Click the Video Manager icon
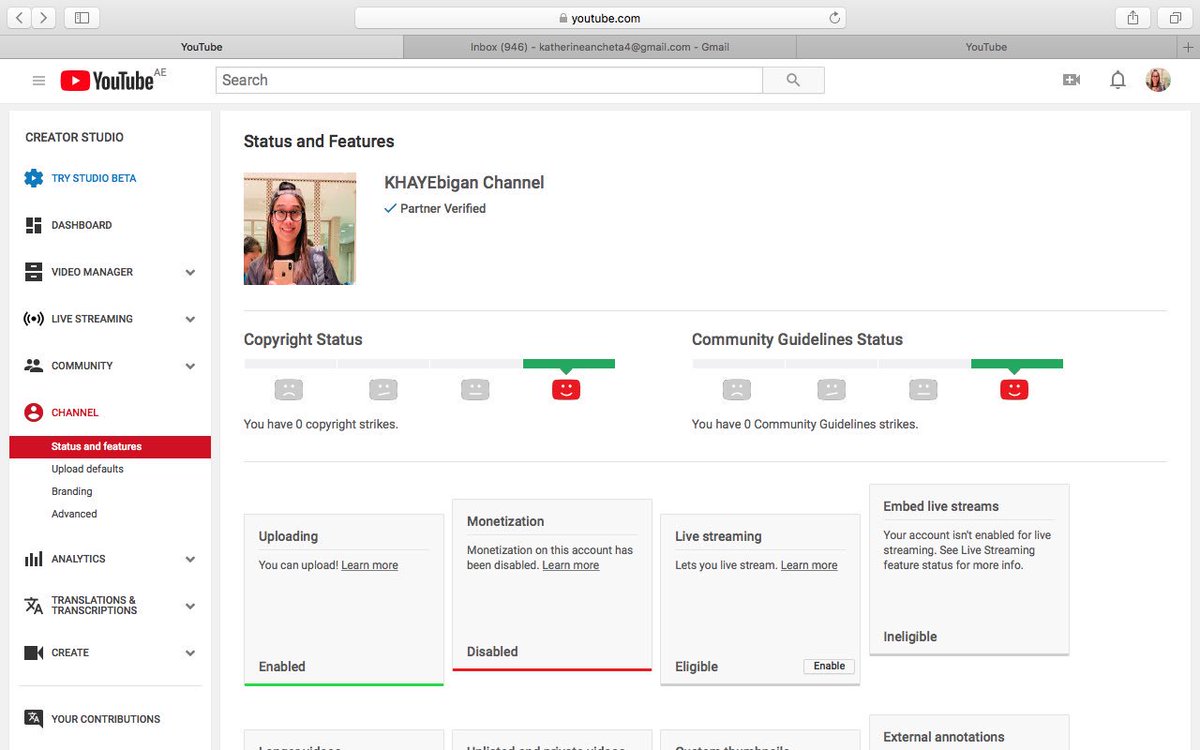Viewport: 1200px width, 750px height. [x=34, y=272]
